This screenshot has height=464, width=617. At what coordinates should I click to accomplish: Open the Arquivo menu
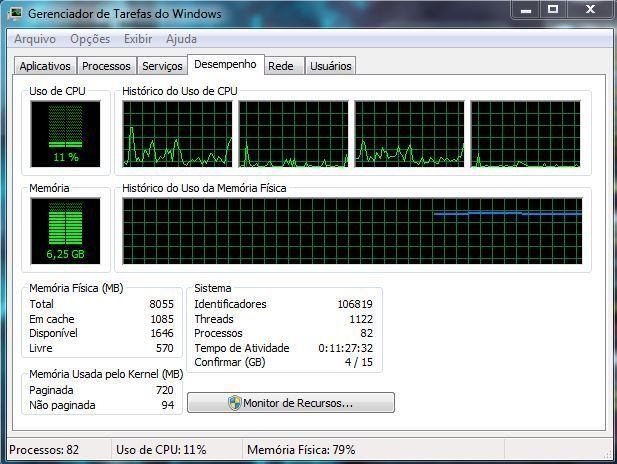click(35, 39)
